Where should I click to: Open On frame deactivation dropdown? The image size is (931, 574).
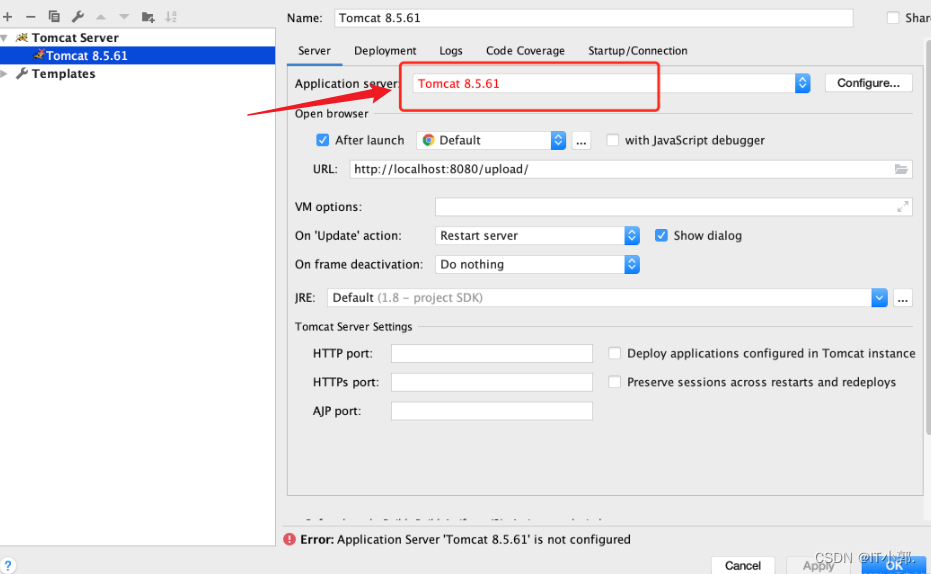click(632, 265)
